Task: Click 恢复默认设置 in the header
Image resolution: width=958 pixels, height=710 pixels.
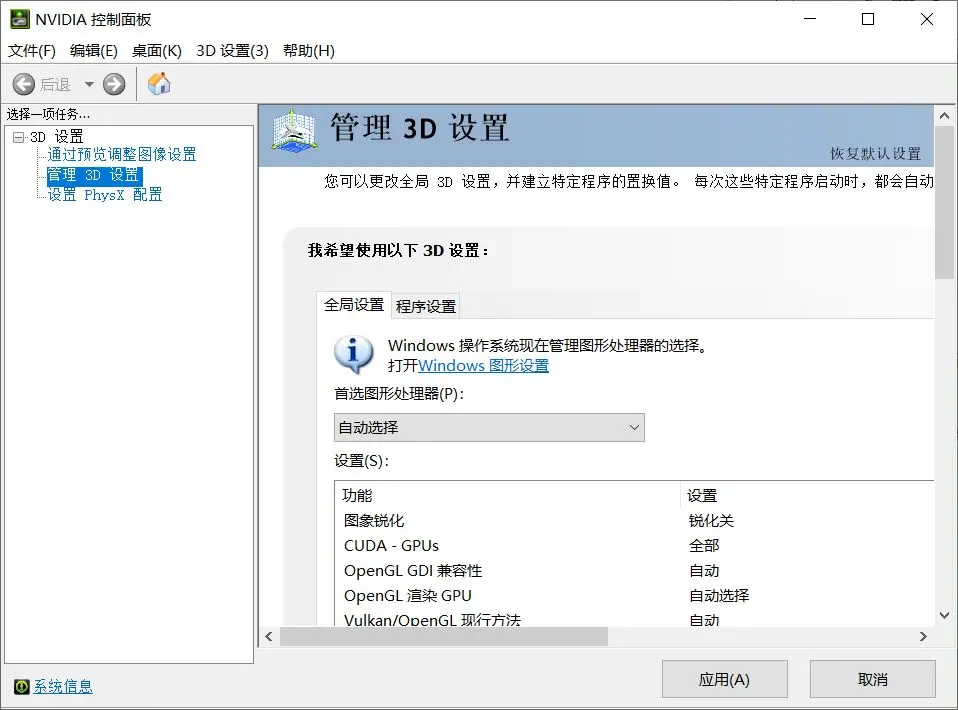Action: pos(876,153)
